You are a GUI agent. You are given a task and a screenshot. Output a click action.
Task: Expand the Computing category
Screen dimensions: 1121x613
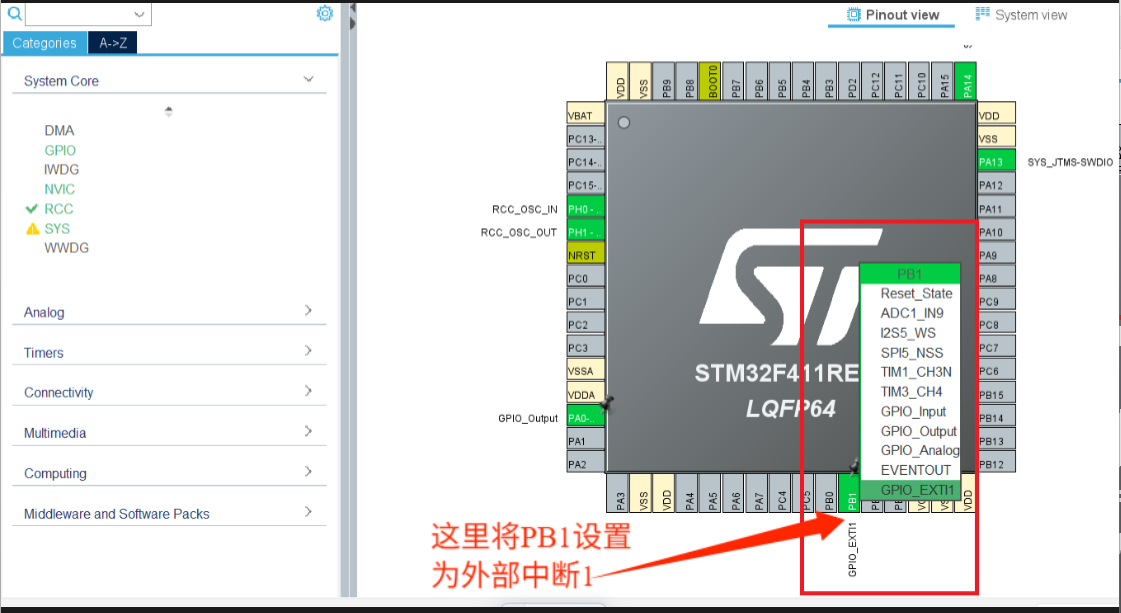[x=169, y=473]
